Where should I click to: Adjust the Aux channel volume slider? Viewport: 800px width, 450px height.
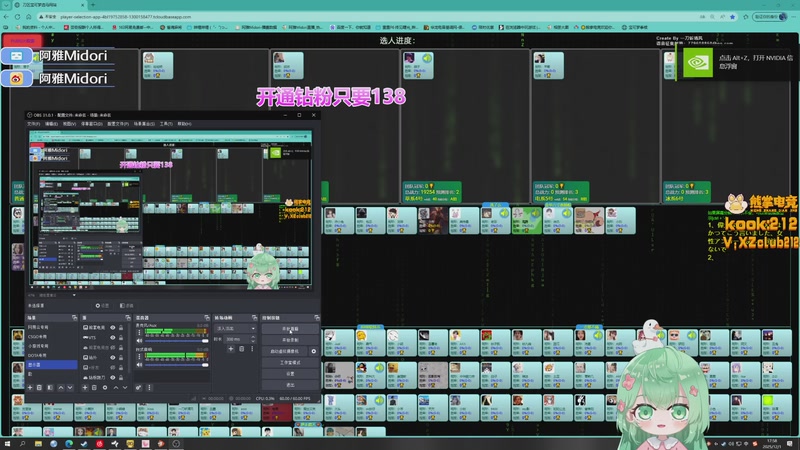pyautogui.click(x=177, y=341)
